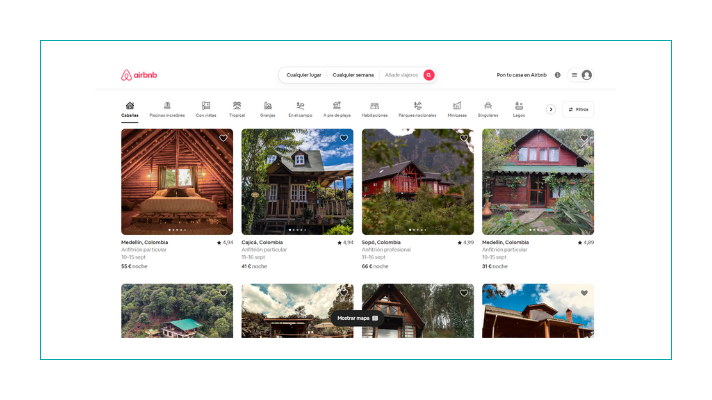Click the Cualquier lugar search field
Screen dimensions: 712x400
point(304,75)
